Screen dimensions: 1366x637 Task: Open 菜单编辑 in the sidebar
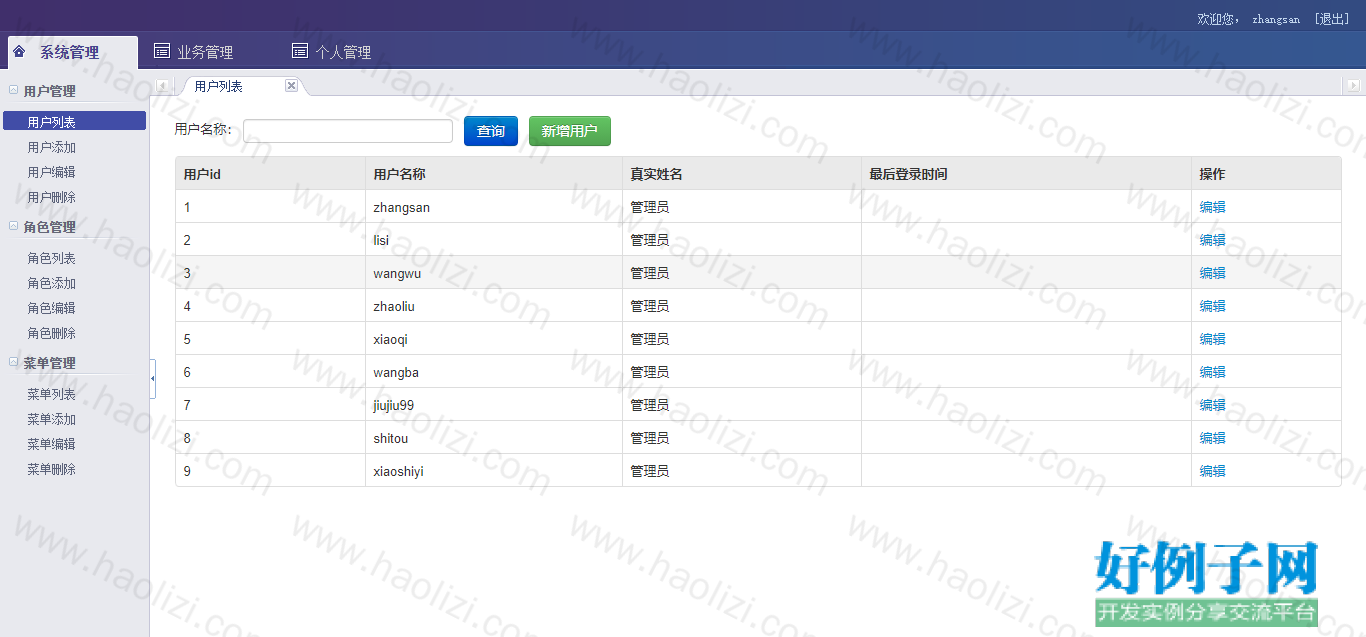(x=52, y=444)
